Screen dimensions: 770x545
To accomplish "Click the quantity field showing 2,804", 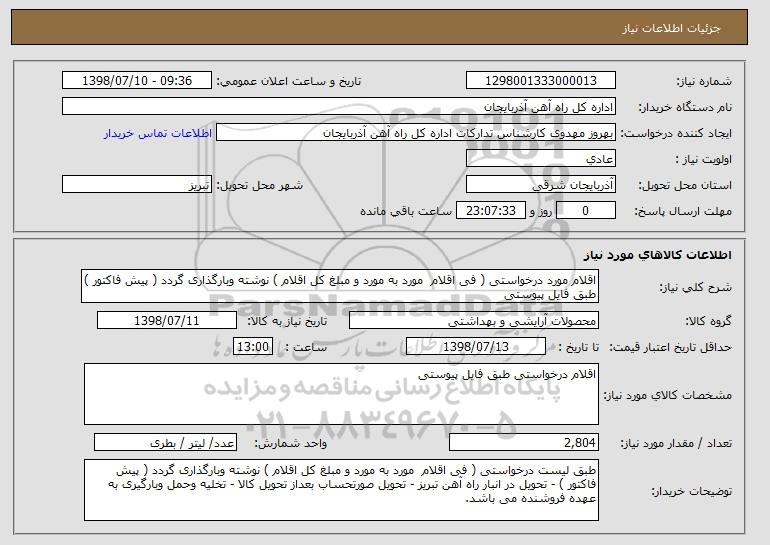I will tap(523, 443).
